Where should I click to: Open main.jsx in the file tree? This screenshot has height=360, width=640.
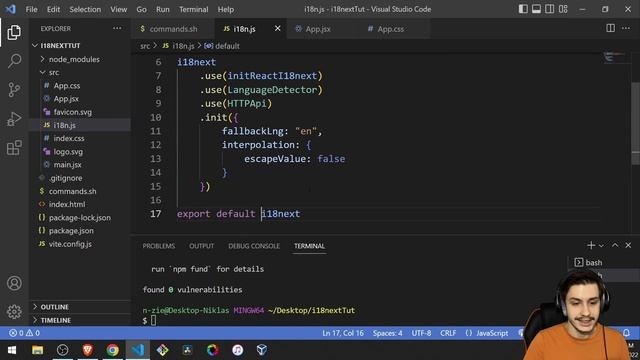click(67, 165)
